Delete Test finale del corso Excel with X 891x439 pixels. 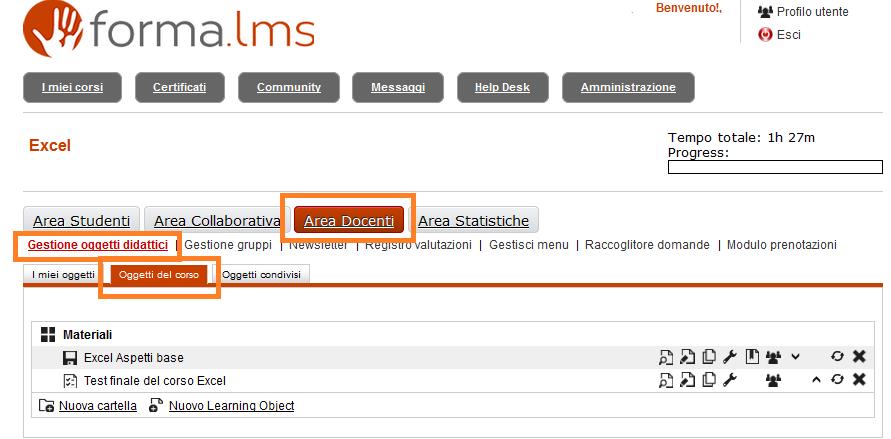[858, 380]
